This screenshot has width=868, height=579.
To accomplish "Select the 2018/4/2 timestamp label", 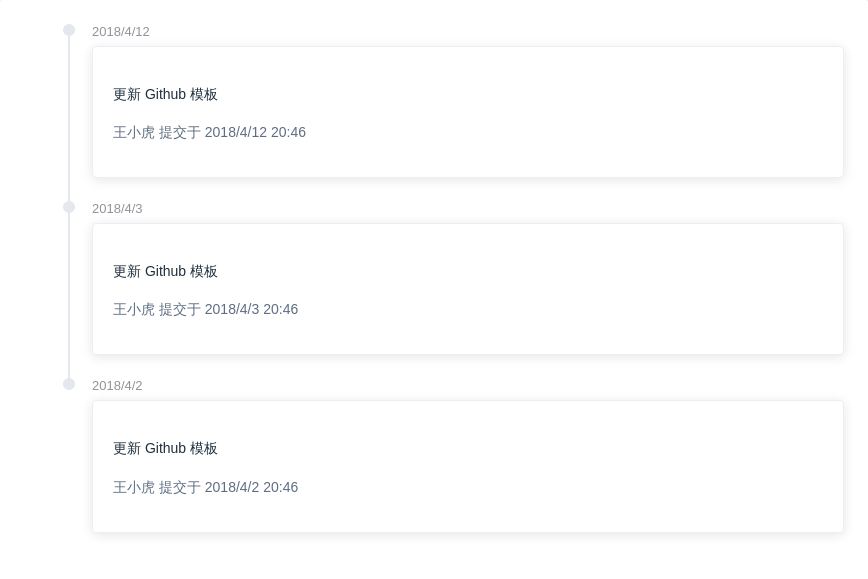I will [x=117, y=385].
